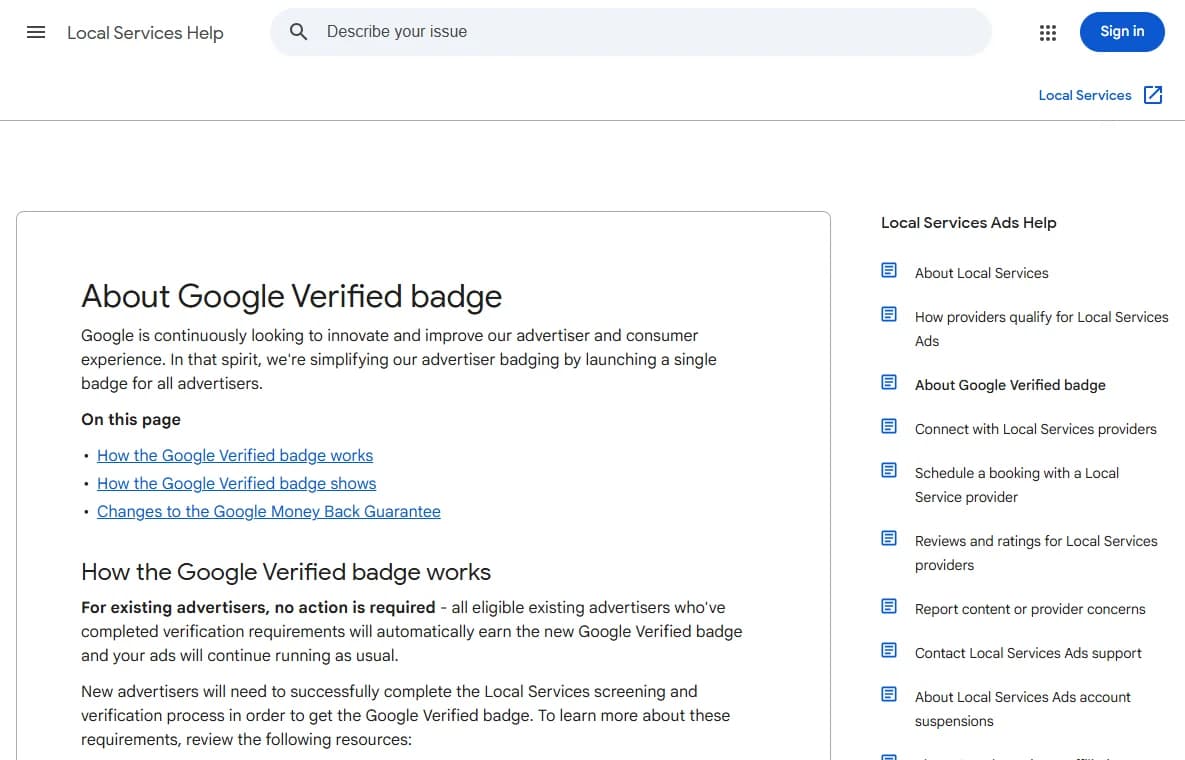Screen dimensions: 1185x760
Task: Open Schedule a booking with a Local Service provider
Action: pos(1016,485)
